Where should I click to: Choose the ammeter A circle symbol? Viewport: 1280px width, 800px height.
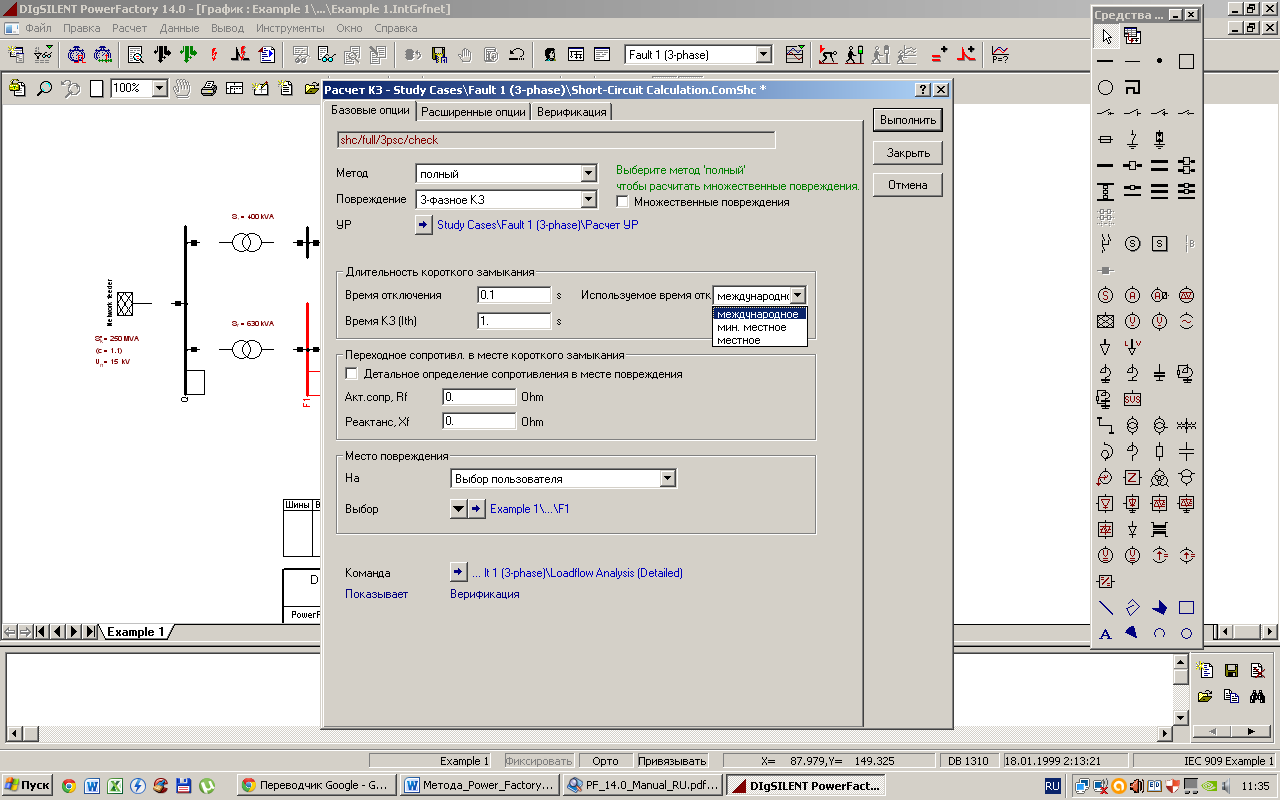(1132, 295)
